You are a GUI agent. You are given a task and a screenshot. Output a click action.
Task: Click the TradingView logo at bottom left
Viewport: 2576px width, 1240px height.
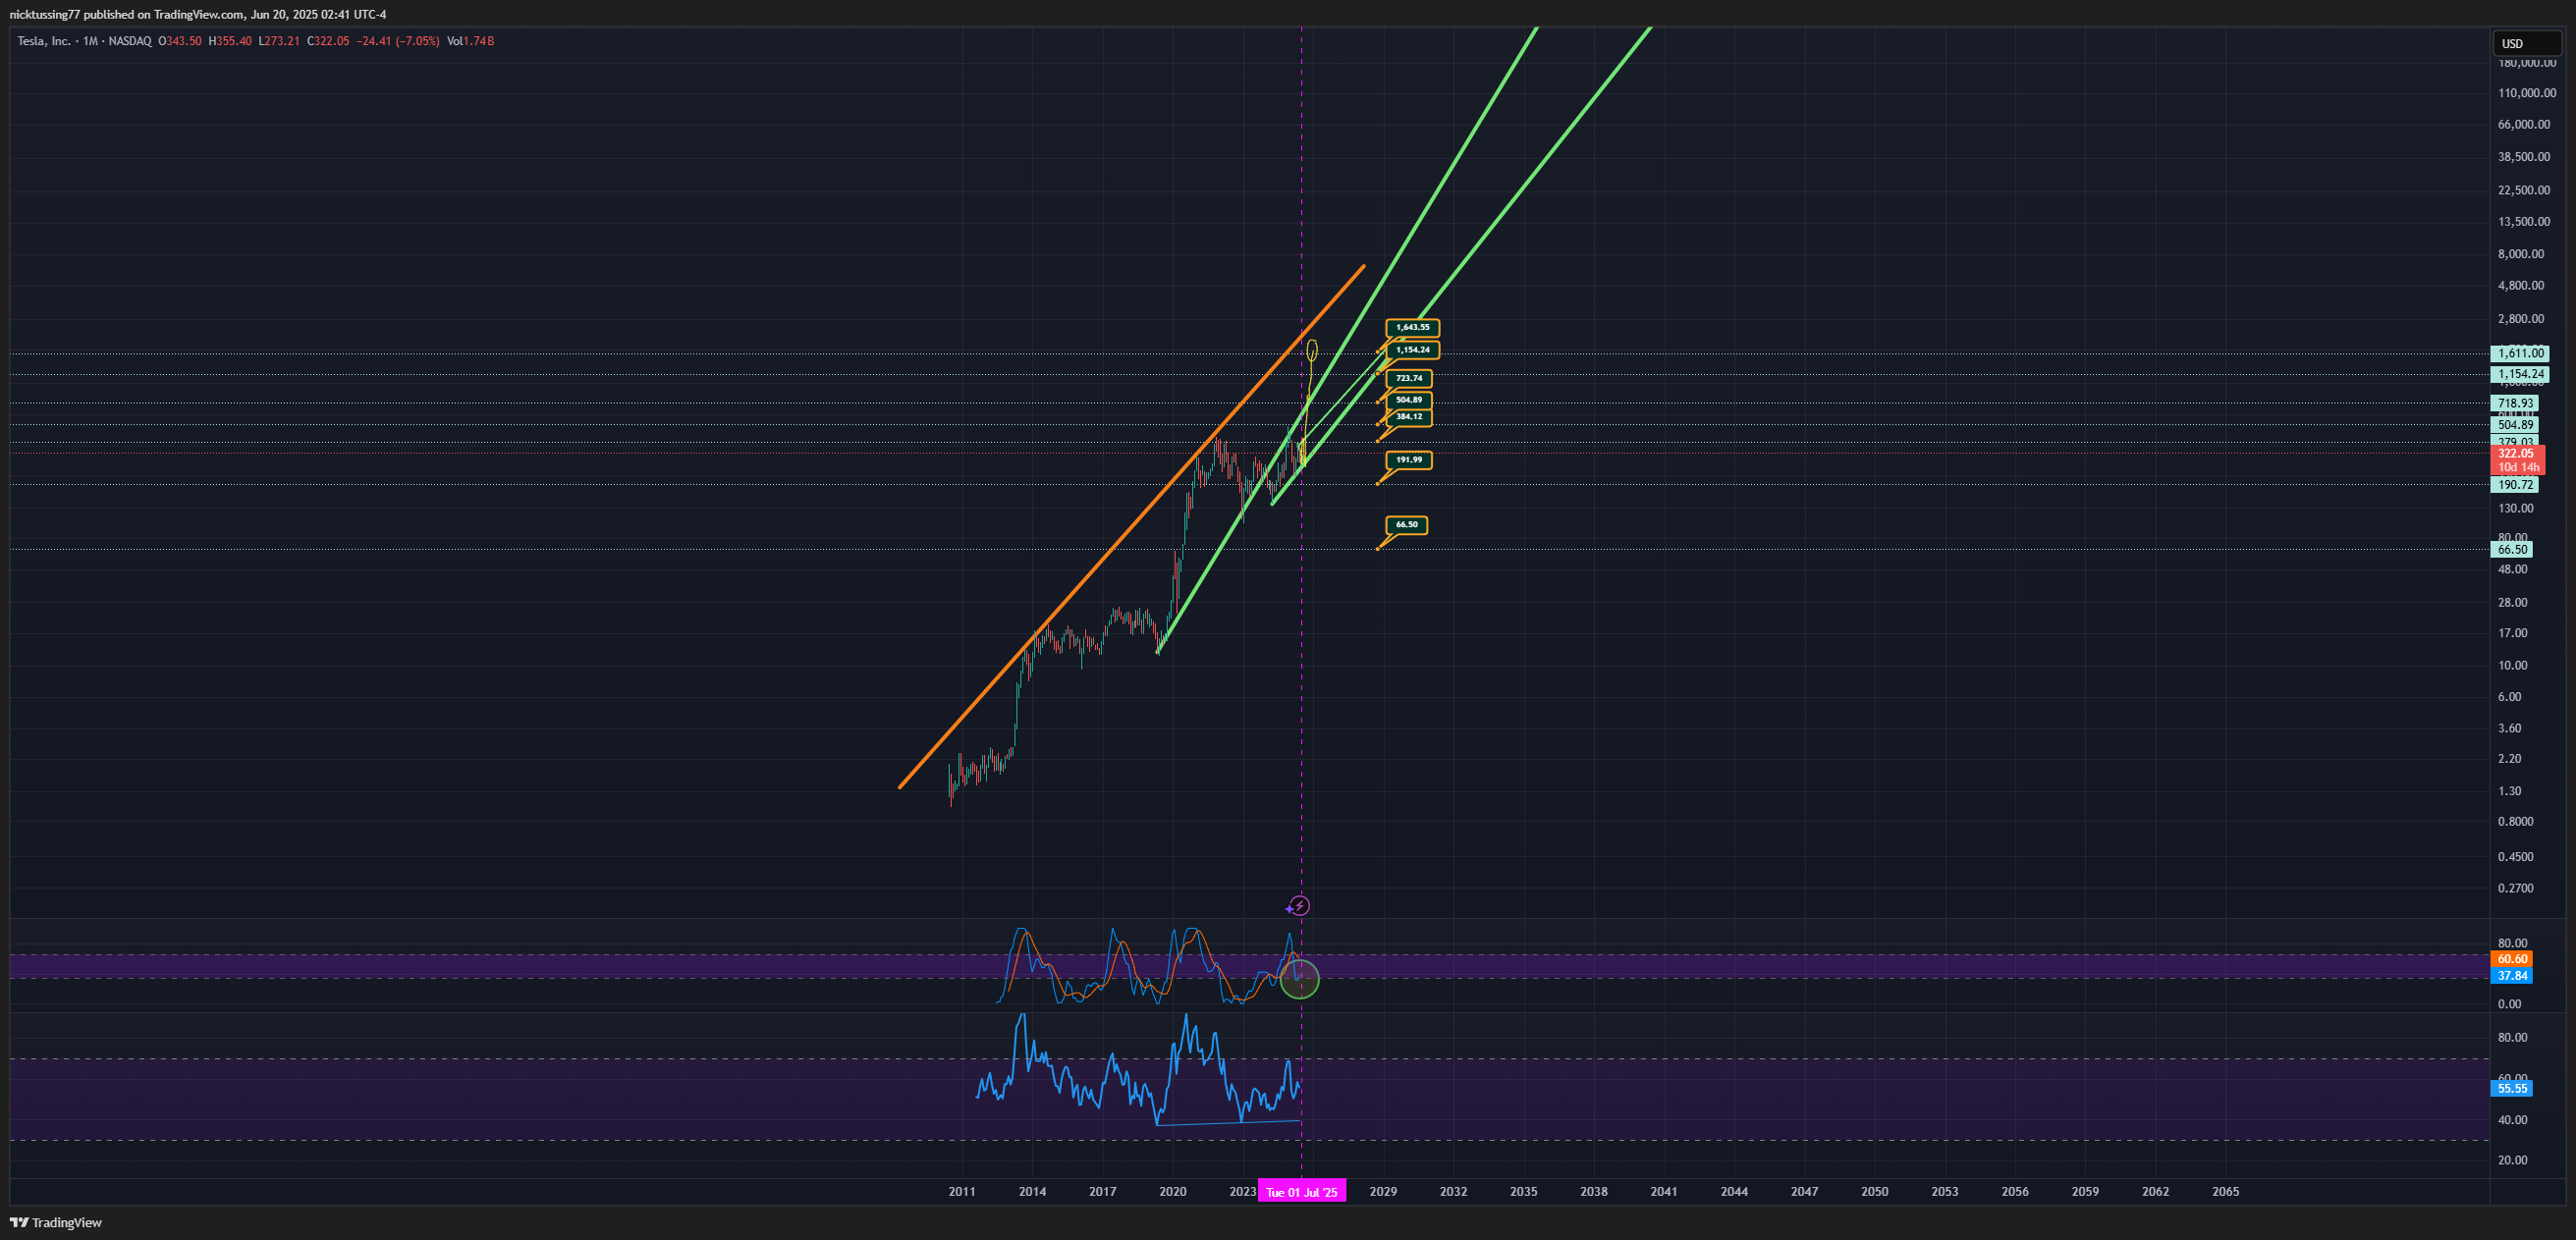(56, 1222)
